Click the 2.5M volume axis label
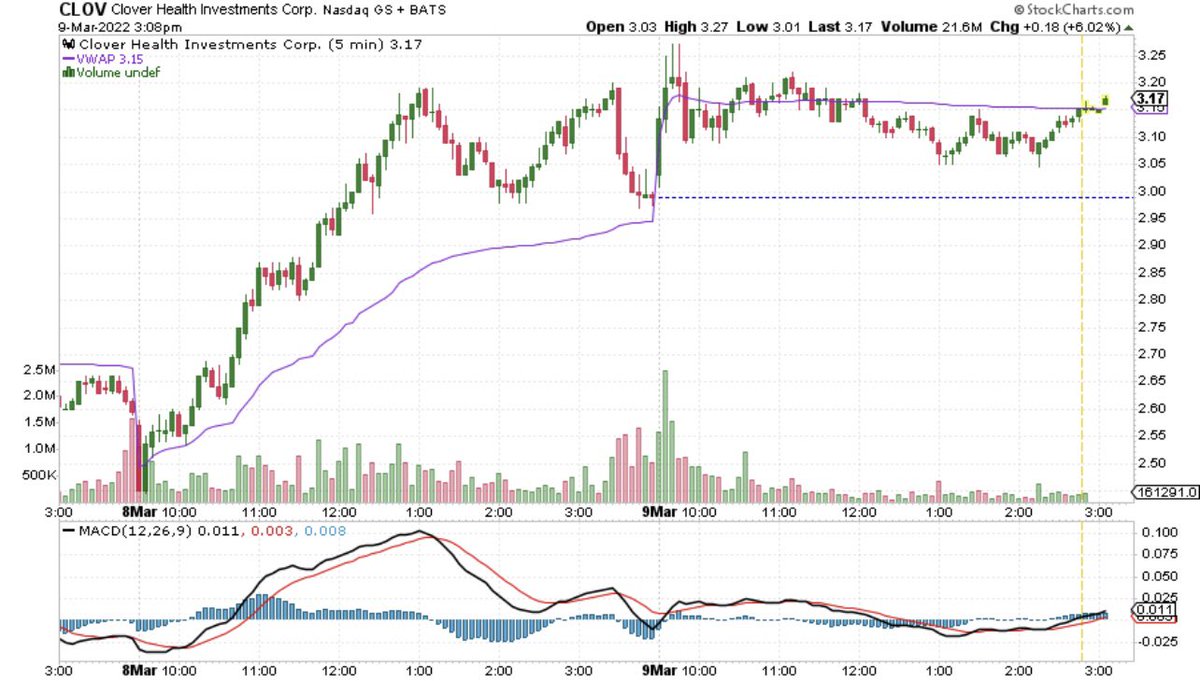This screenshot has width=1200, height=681. 41,369
